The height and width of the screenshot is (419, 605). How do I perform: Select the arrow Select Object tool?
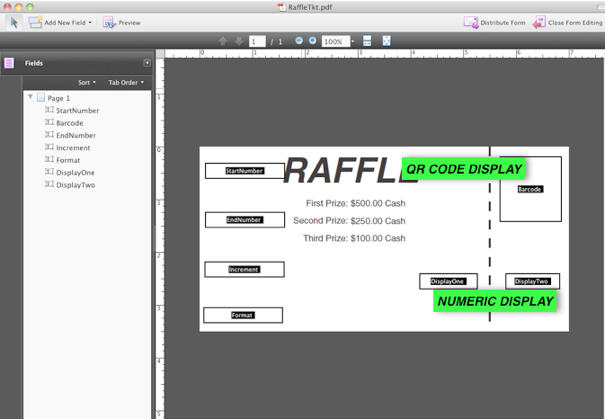(14, 22)
